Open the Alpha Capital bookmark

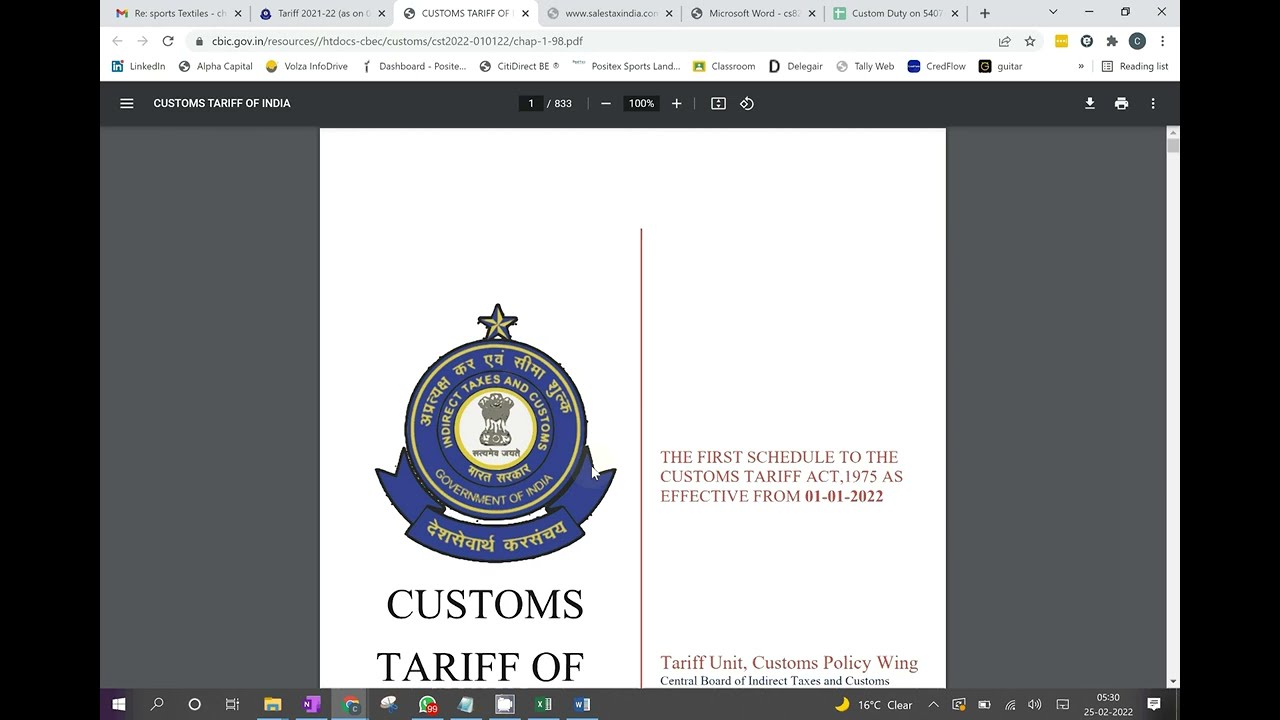[215, 66]
